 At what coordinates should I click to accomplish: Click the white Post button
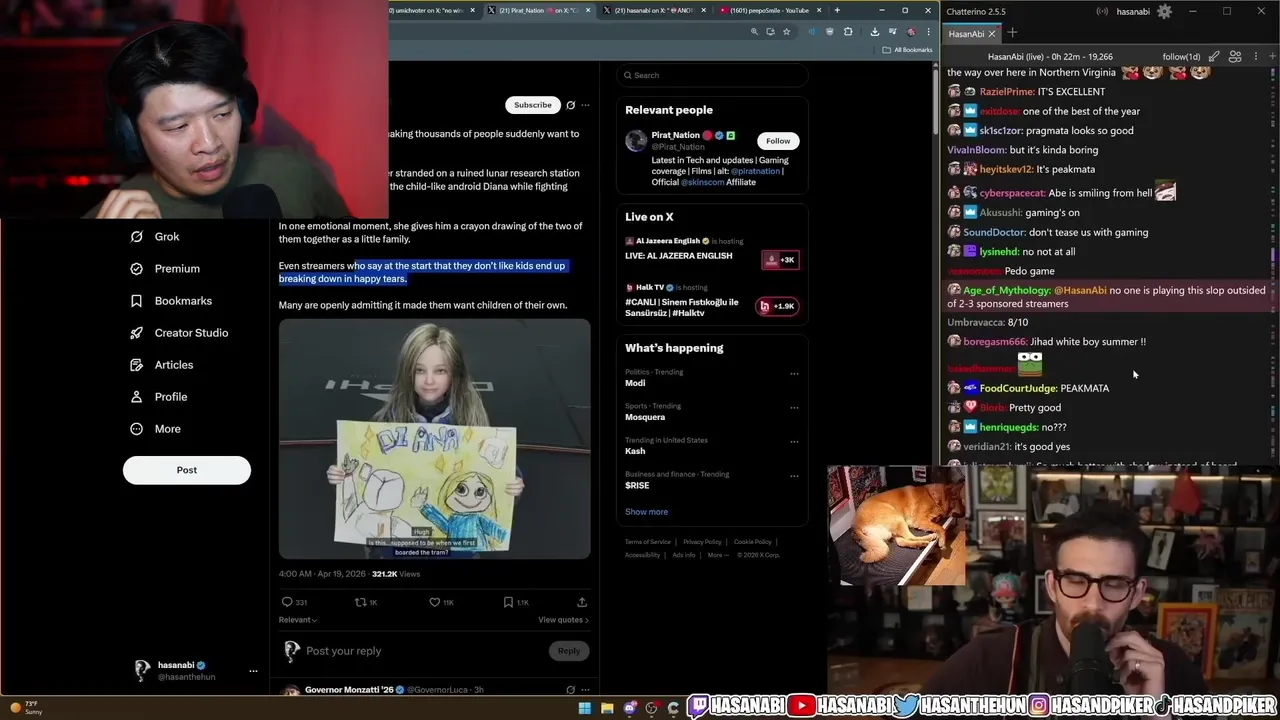[187, 470]
